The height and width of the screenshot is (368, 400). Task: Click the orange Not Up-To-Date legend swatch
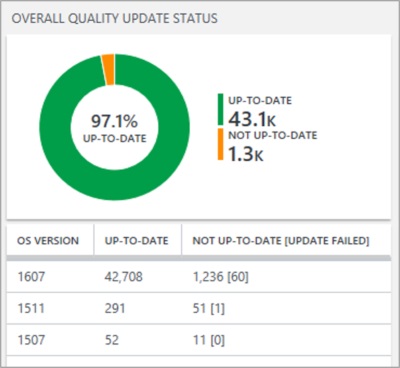coord(220,144)
